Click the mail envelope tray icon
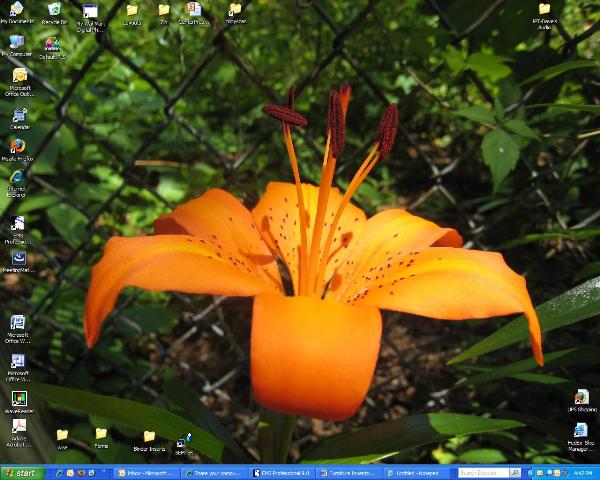The width and height of the screenshot is (600, 480). (x=540, y=473)
